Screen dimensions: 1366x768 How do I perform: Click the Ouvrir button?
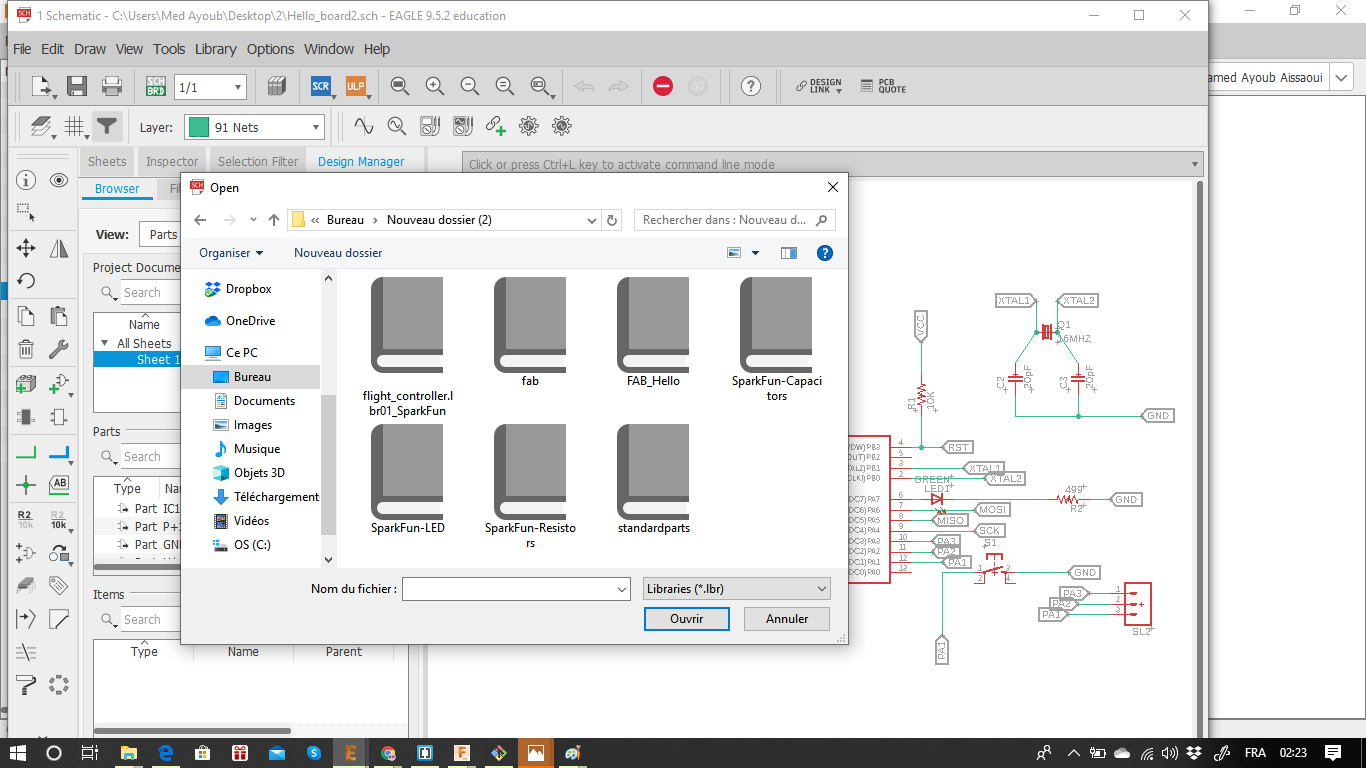(686, 619)
